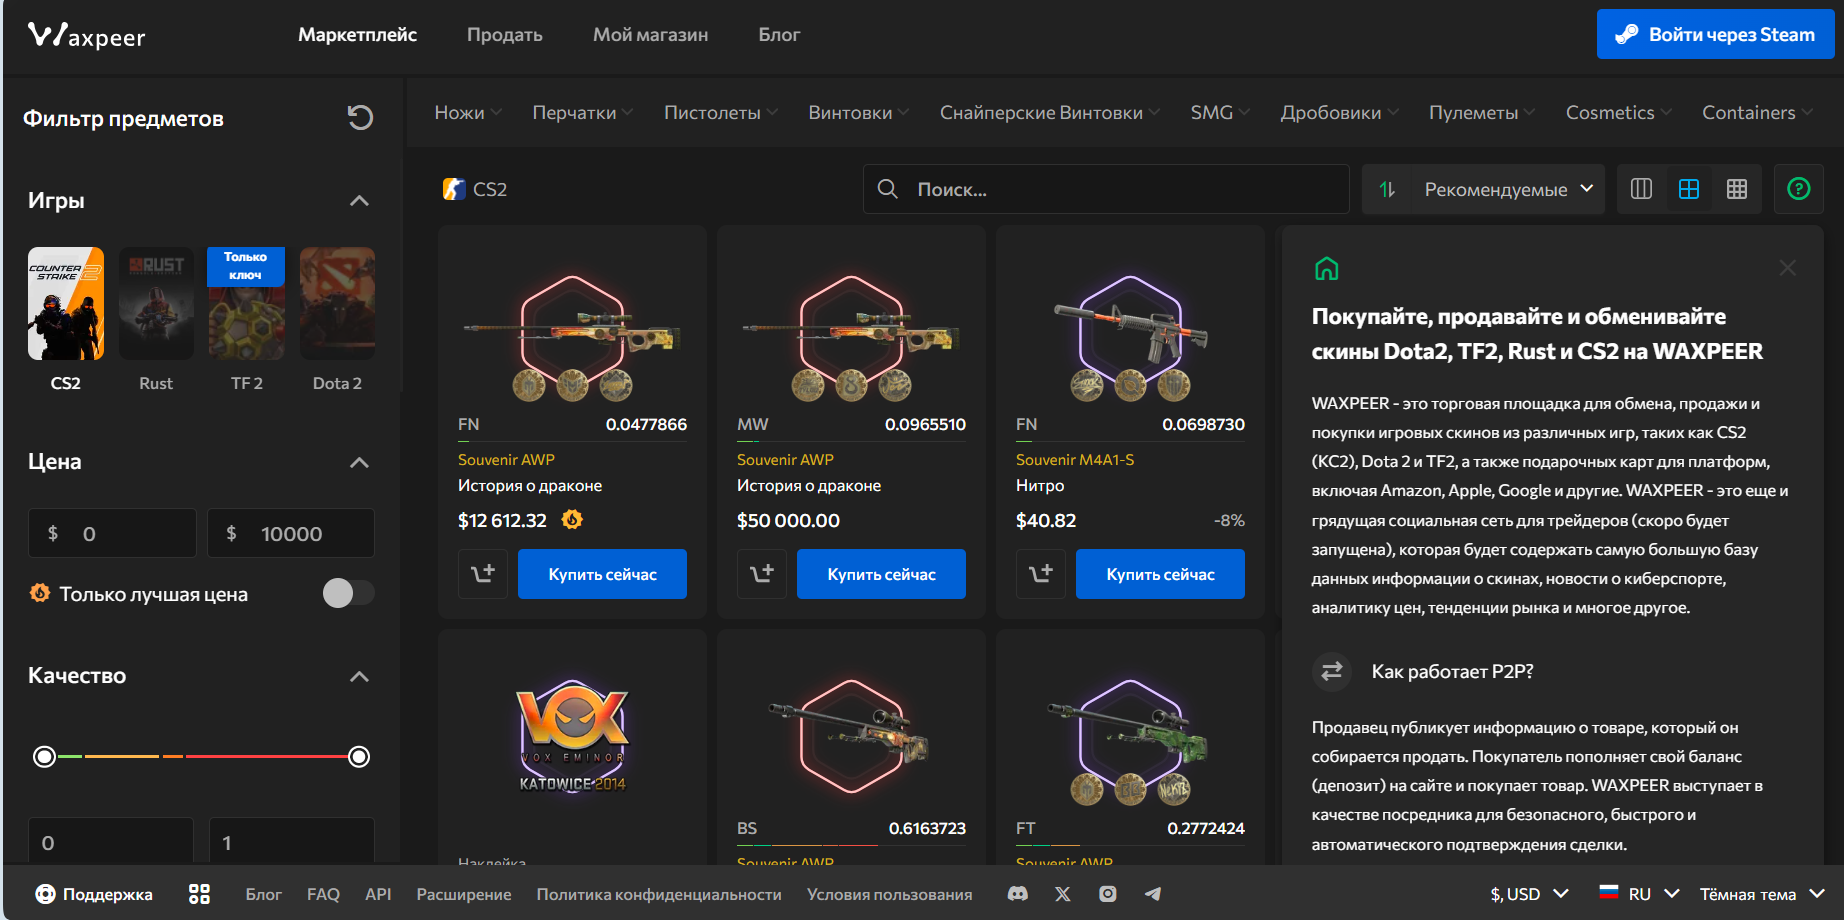The width and height of the screenshot is (1844, 920).
Task: Collapse the Качество filter section
Action: click(360, 676)
